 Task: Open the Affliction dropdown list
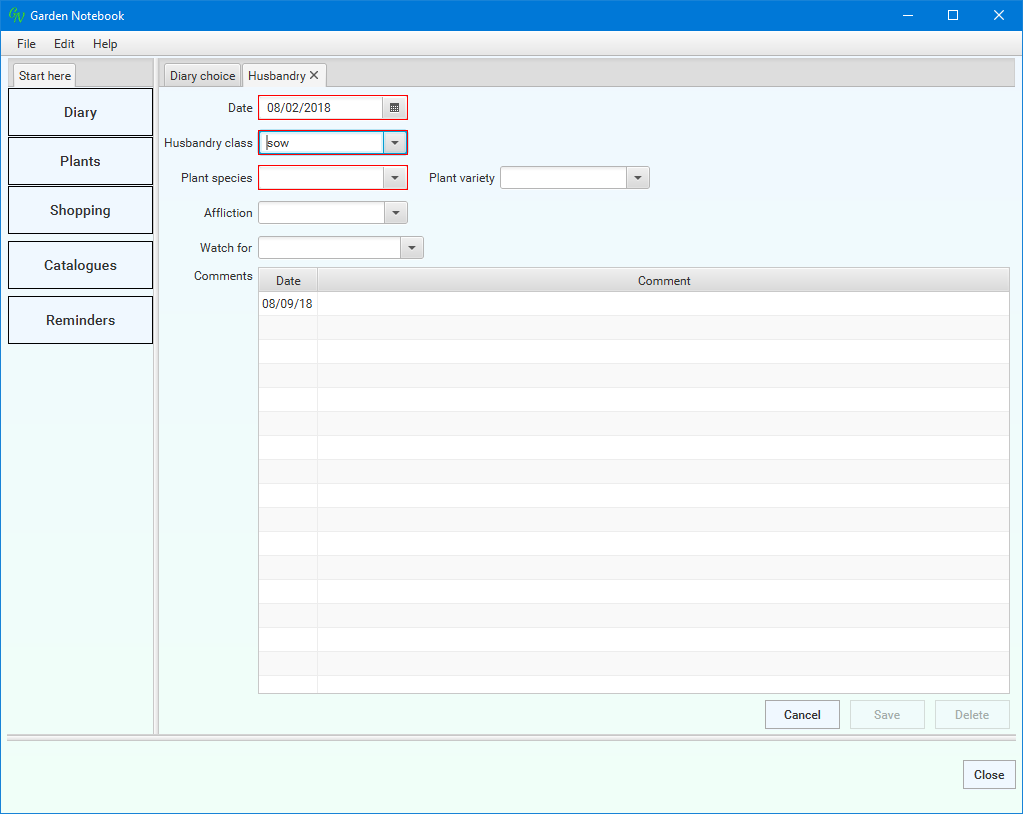[x=395, y=213]
